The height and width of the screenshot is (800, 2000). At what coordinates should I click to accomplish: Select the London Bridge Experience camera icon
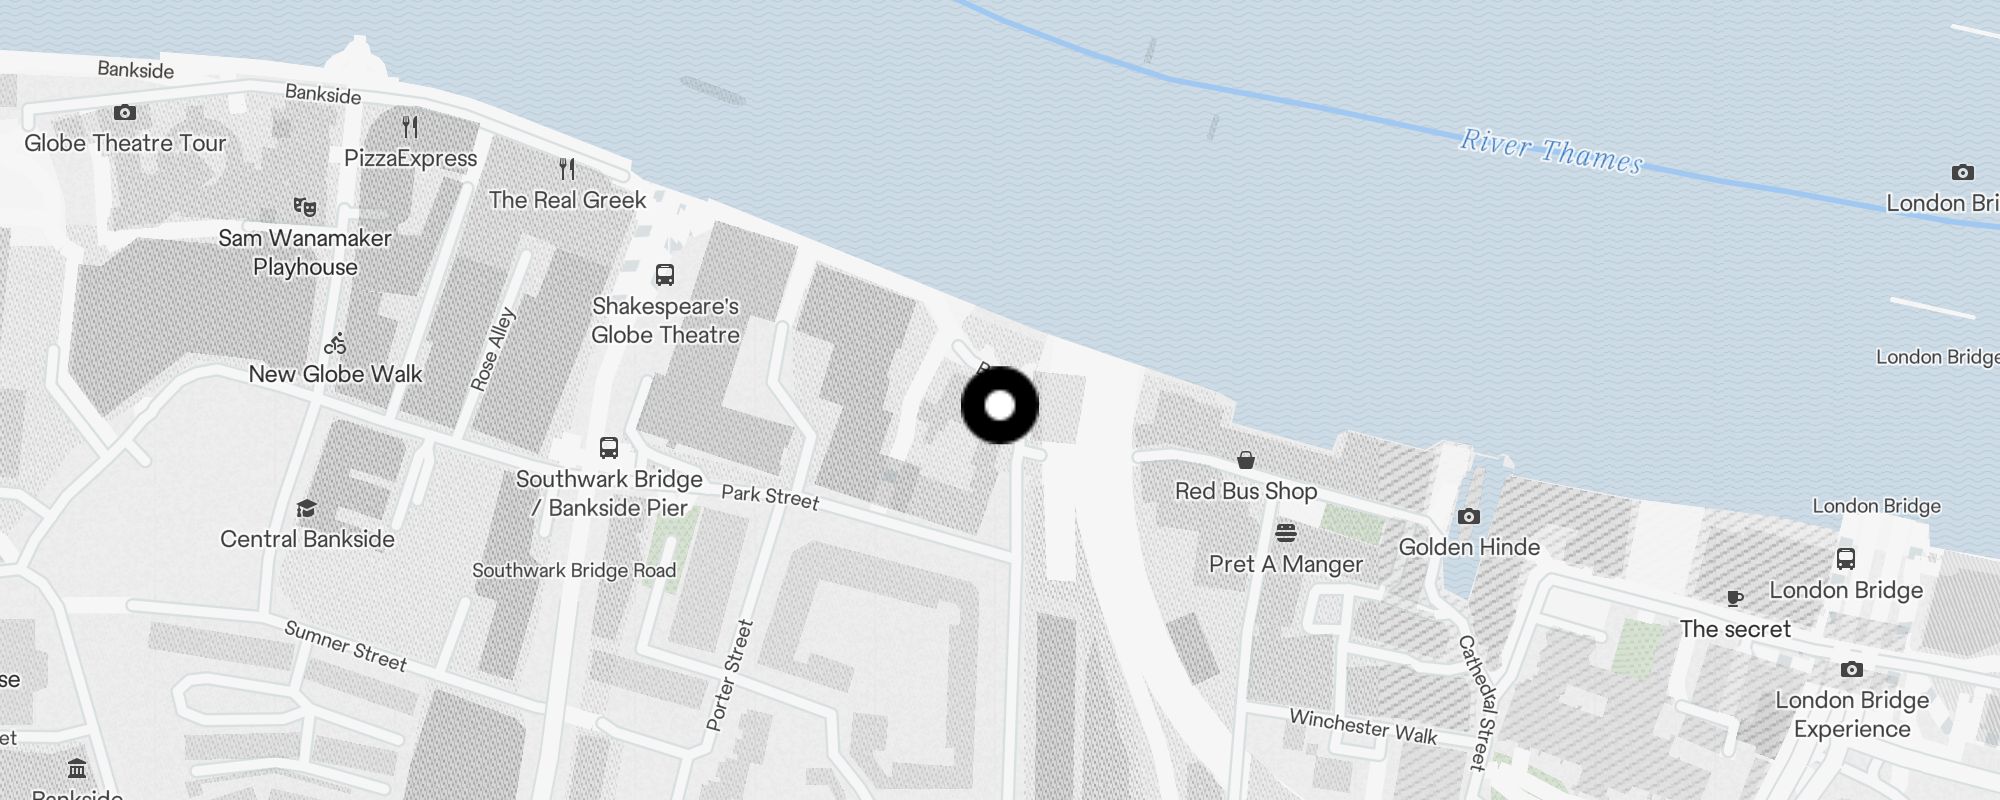tap(1852, 669)
